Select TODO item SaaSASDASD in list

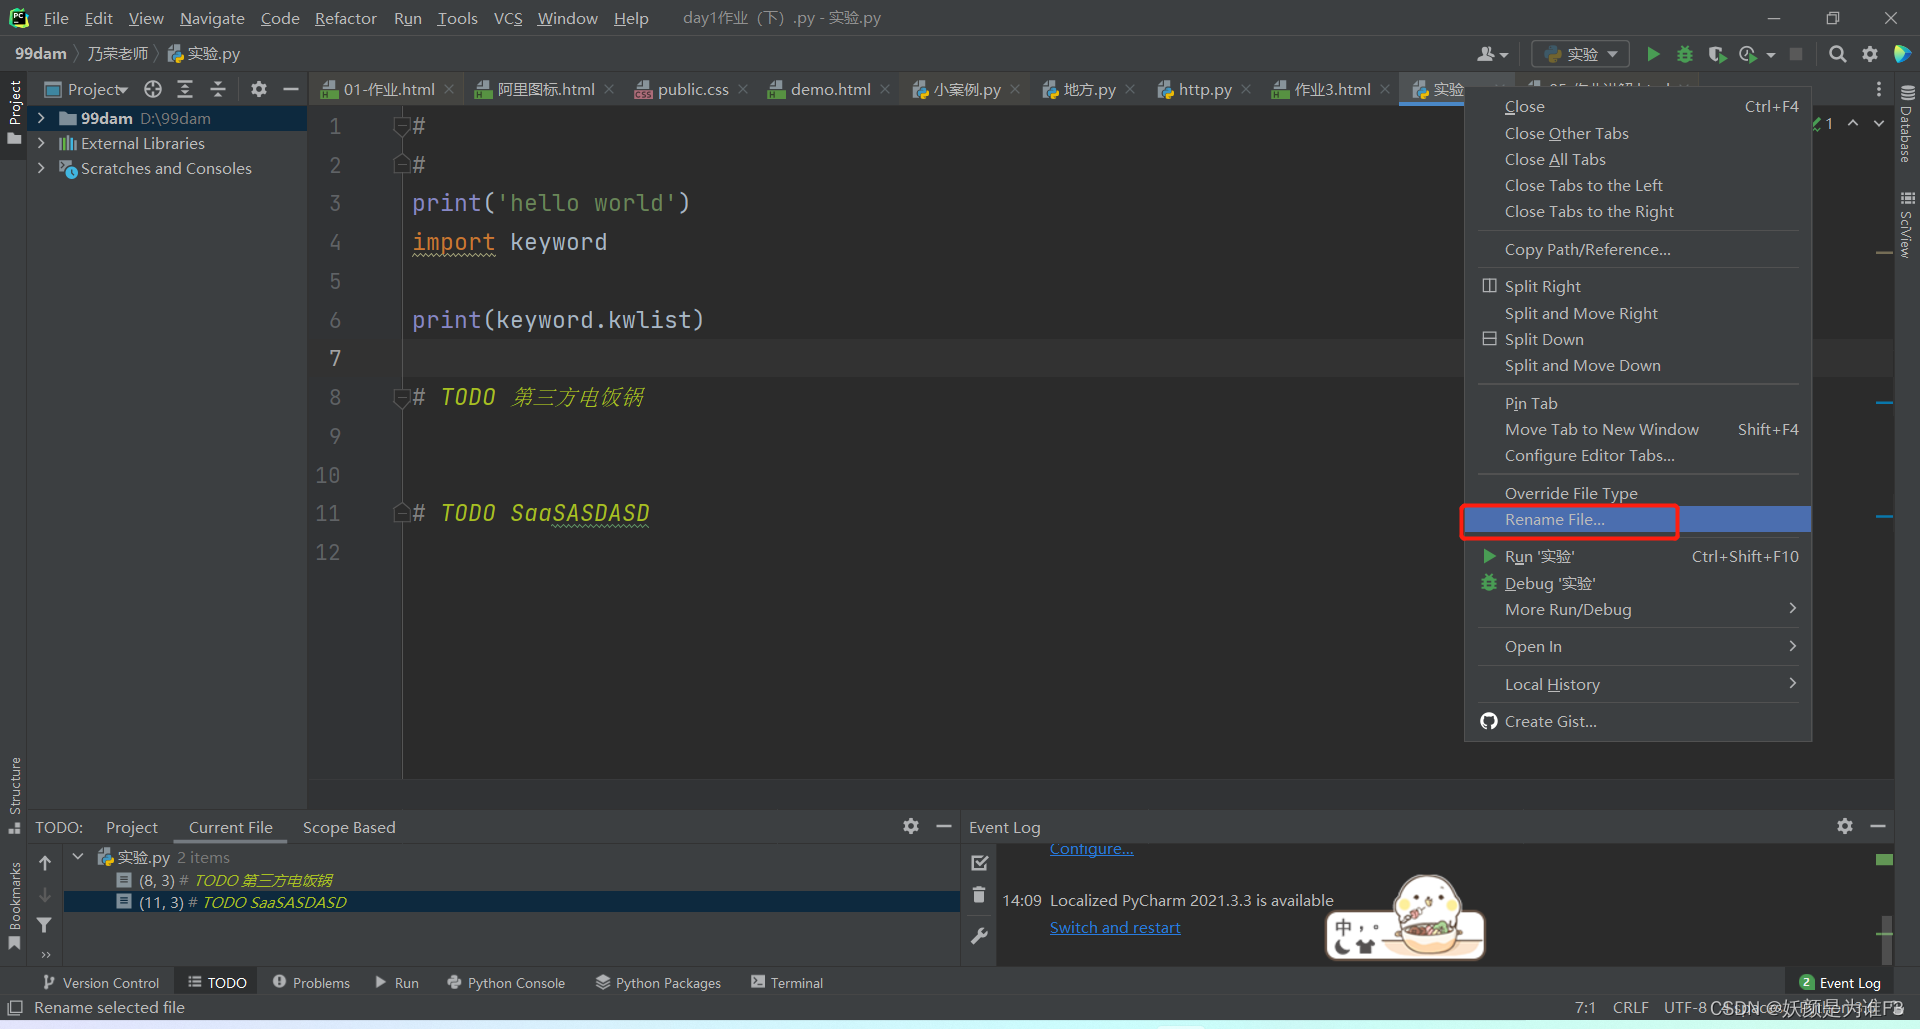[510, 902]
